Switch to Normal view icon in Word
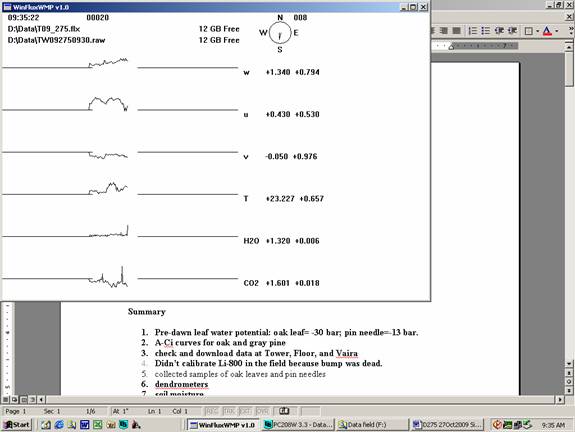Image resolution: width=575 pixels, height=432 pixels. coord(6,399)
